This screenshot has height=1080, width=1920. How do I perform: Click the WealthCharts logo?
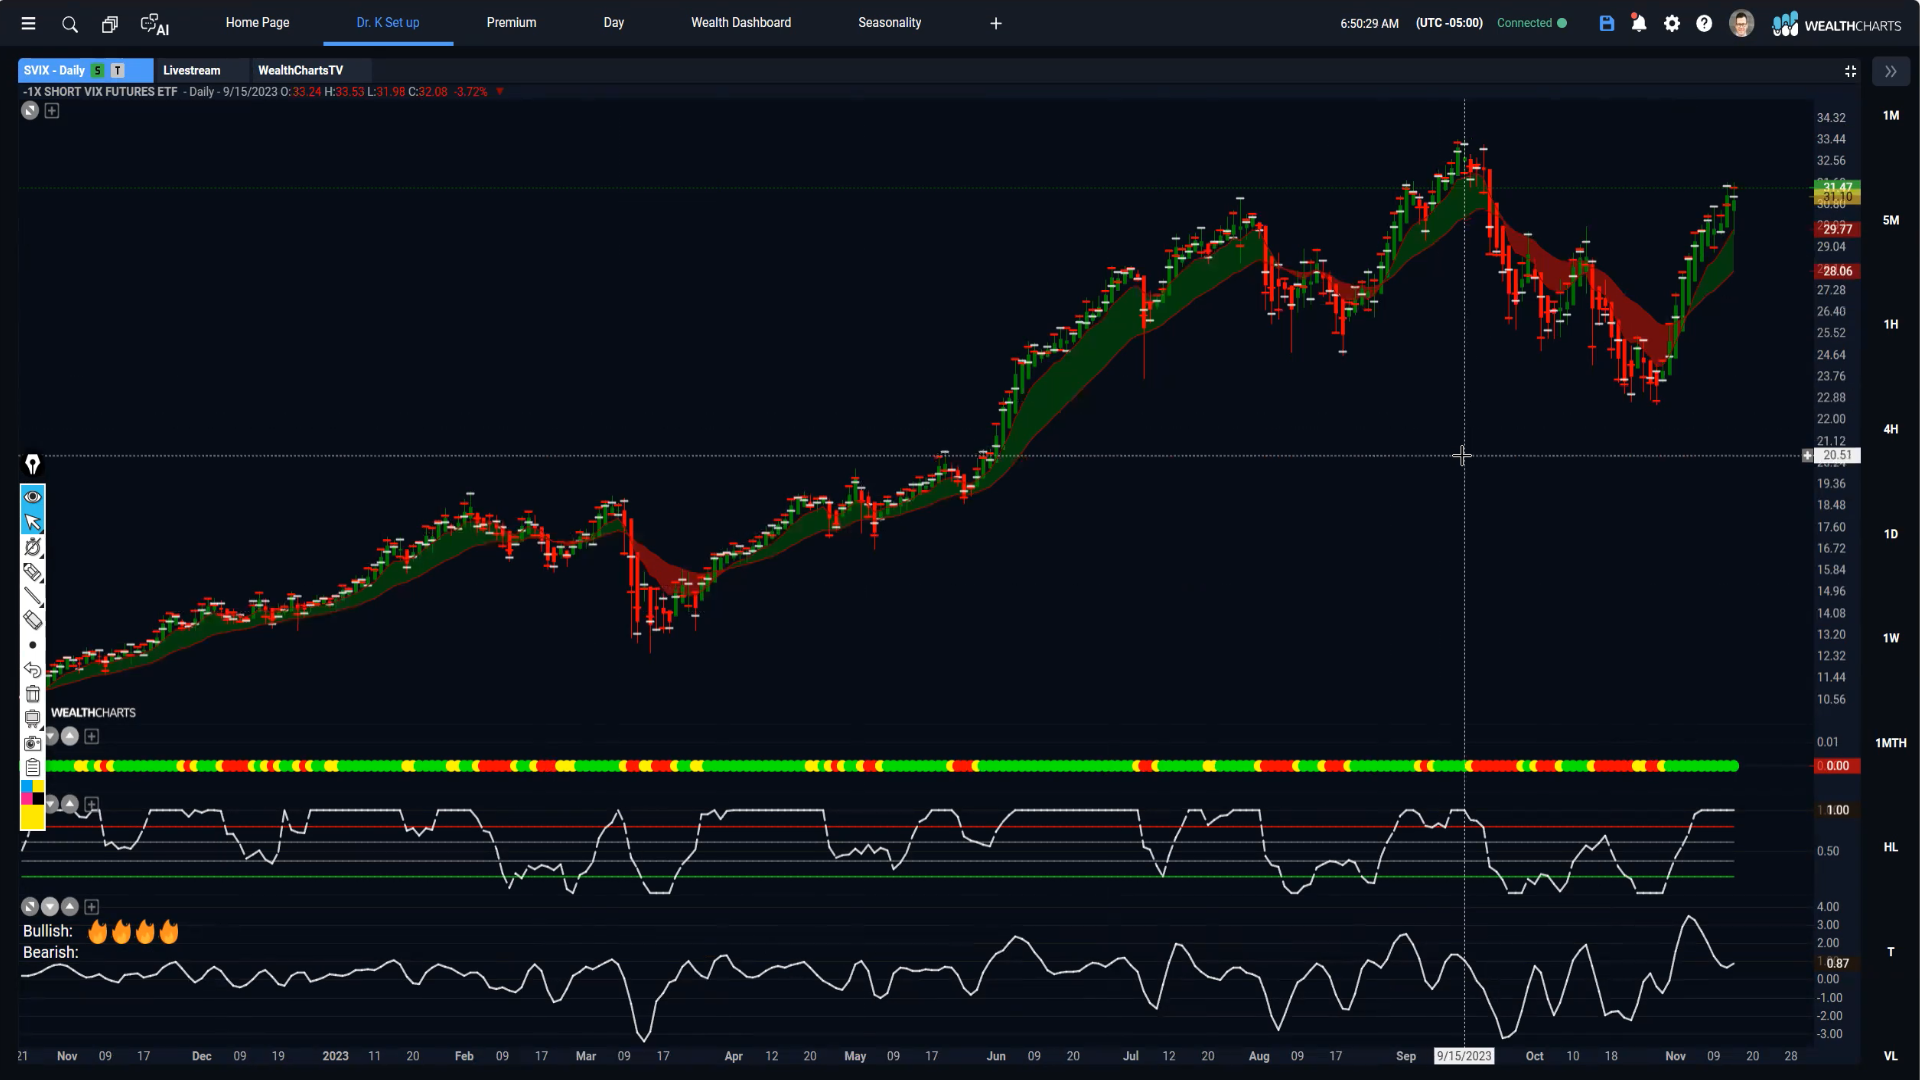(x=1837, y=24)
